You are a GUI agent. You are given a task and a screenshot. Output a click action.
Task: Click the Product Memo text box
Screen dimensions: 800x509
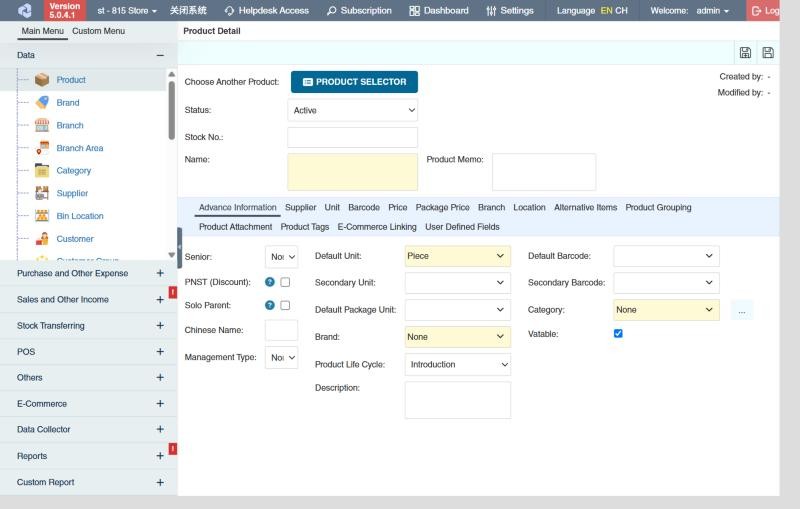(544, 172)
